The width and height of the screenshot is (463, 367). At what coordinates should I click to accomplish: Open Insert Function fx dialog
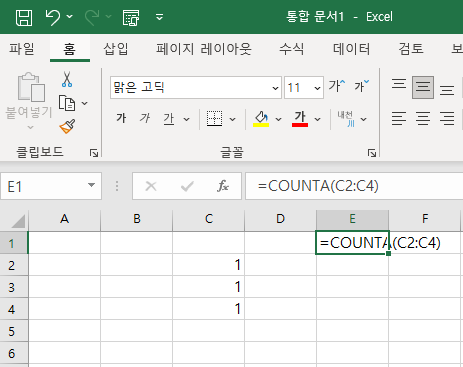point(222,186)
